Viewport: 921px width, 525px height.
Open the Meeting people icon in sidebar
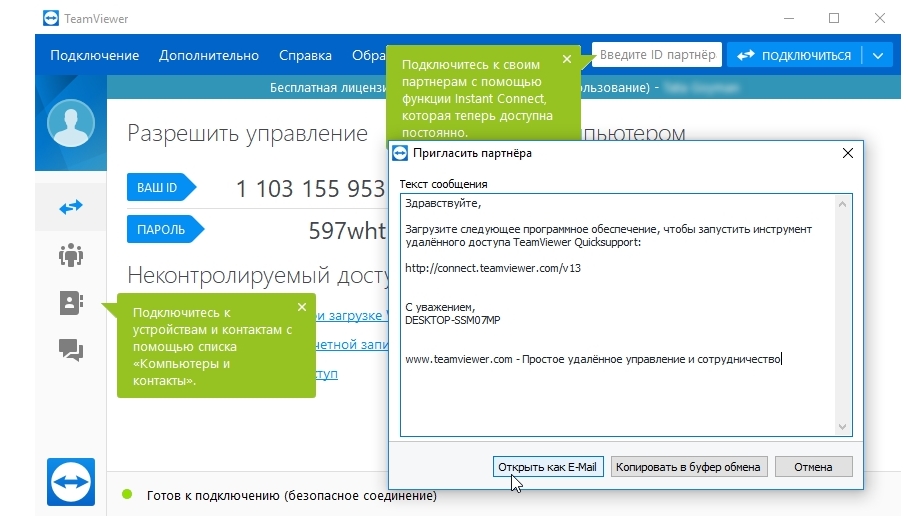(x=70, y=255)
